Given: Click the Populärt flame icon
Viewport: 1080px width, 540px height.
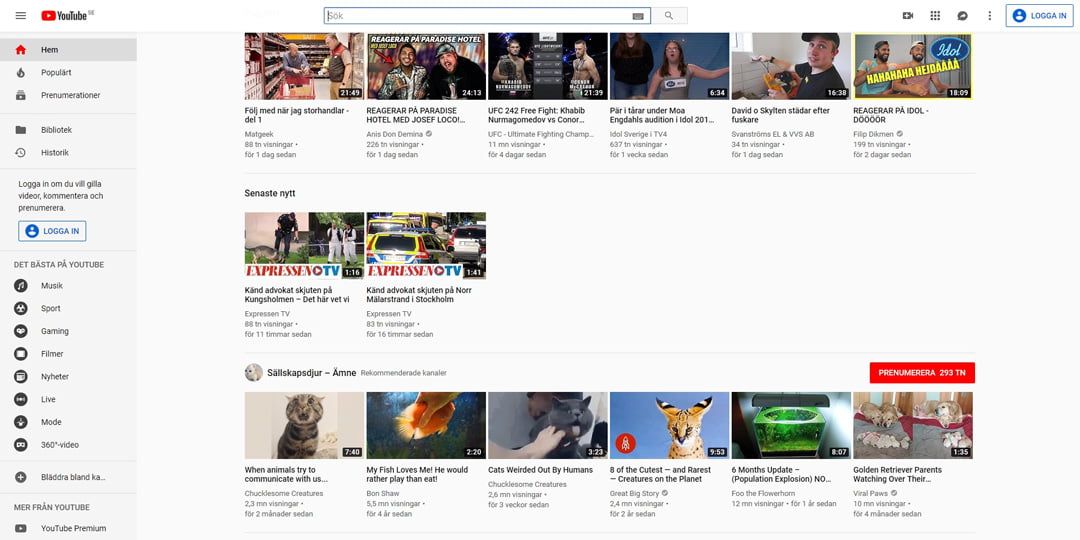Looking at the screenshot, I should (x=21, y=72).
